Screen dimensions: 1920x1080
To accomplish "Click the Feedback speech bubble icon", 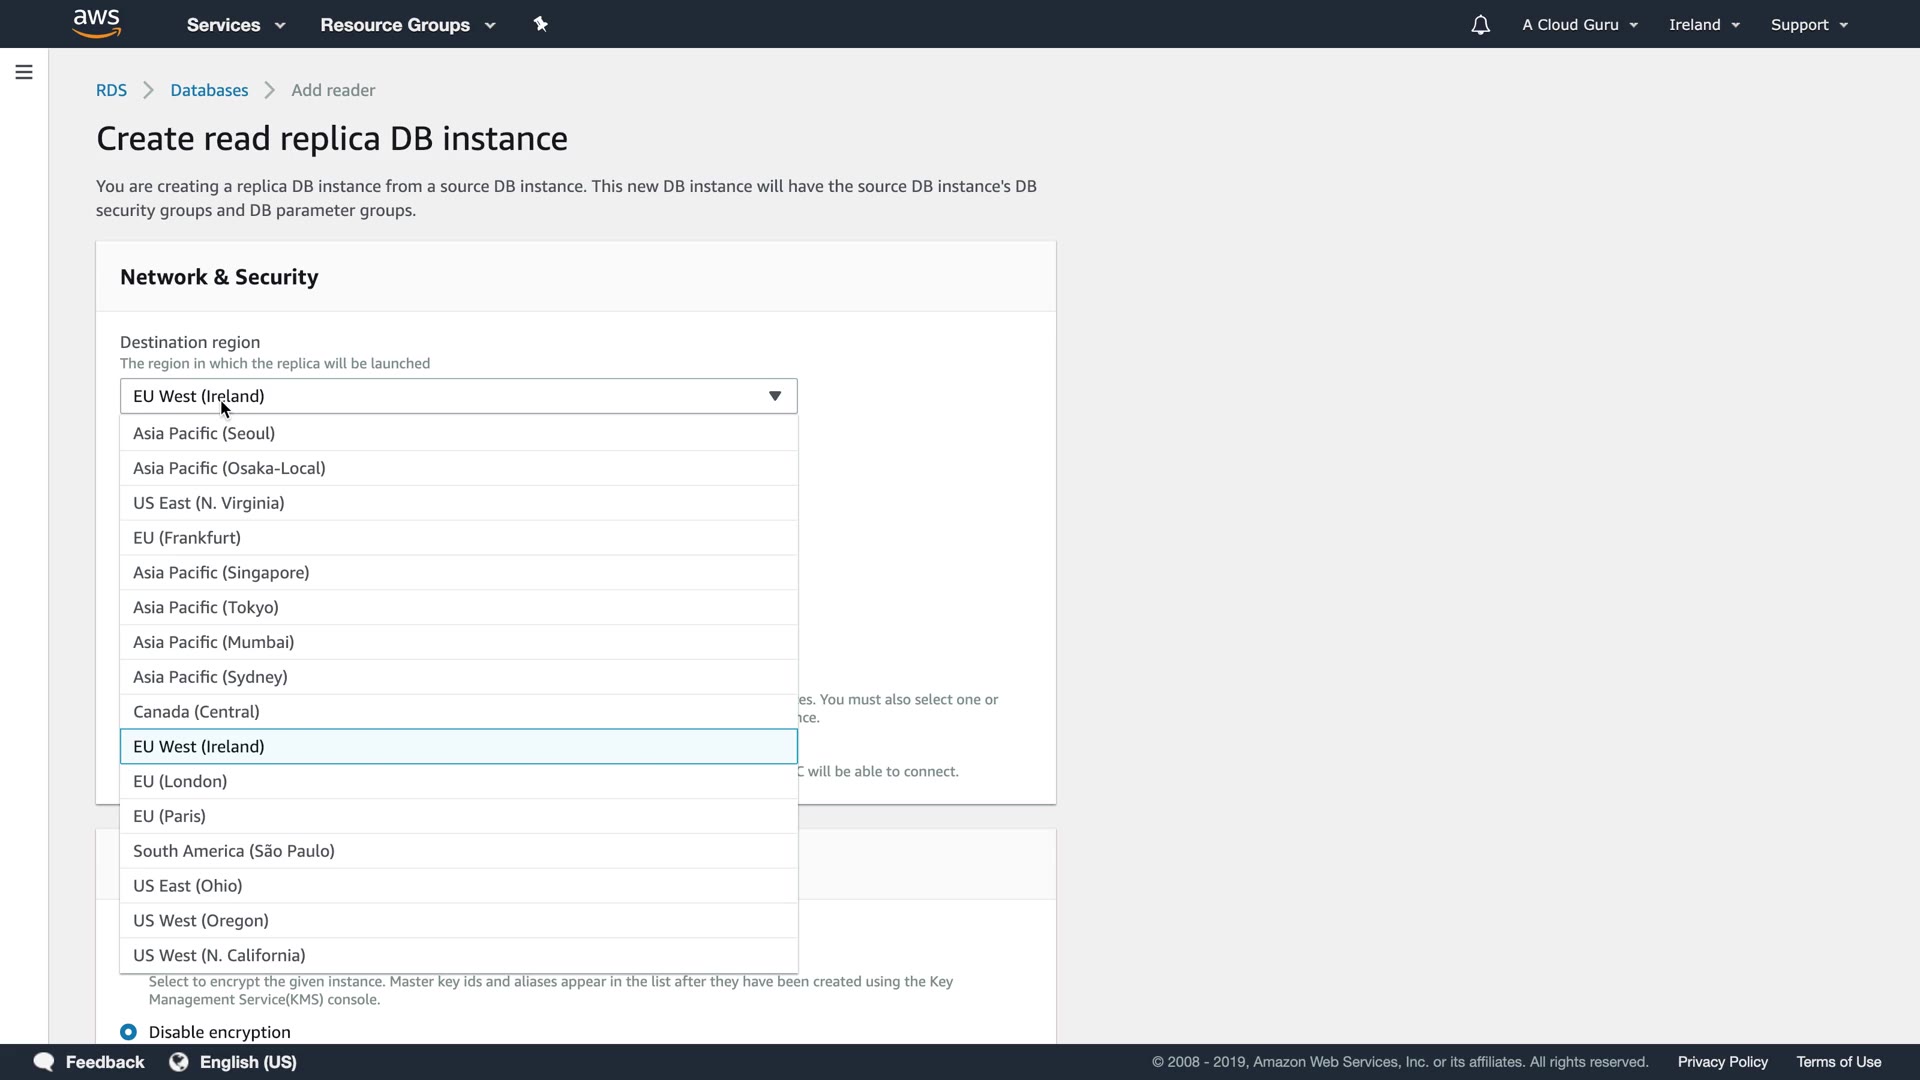I will (x=44, y=1062).
